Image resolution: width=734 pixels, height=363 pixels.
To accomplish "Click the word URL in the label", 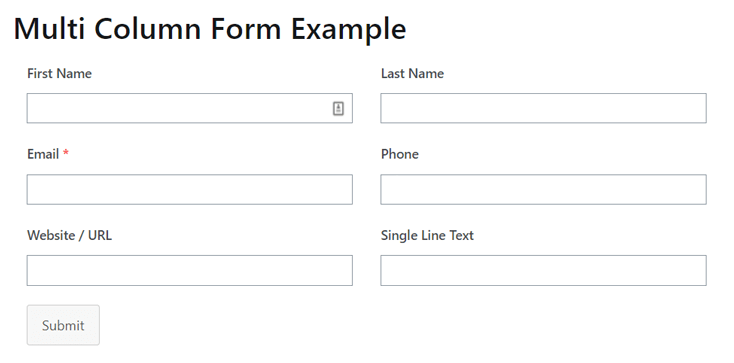I will click(x=100, y=235).
